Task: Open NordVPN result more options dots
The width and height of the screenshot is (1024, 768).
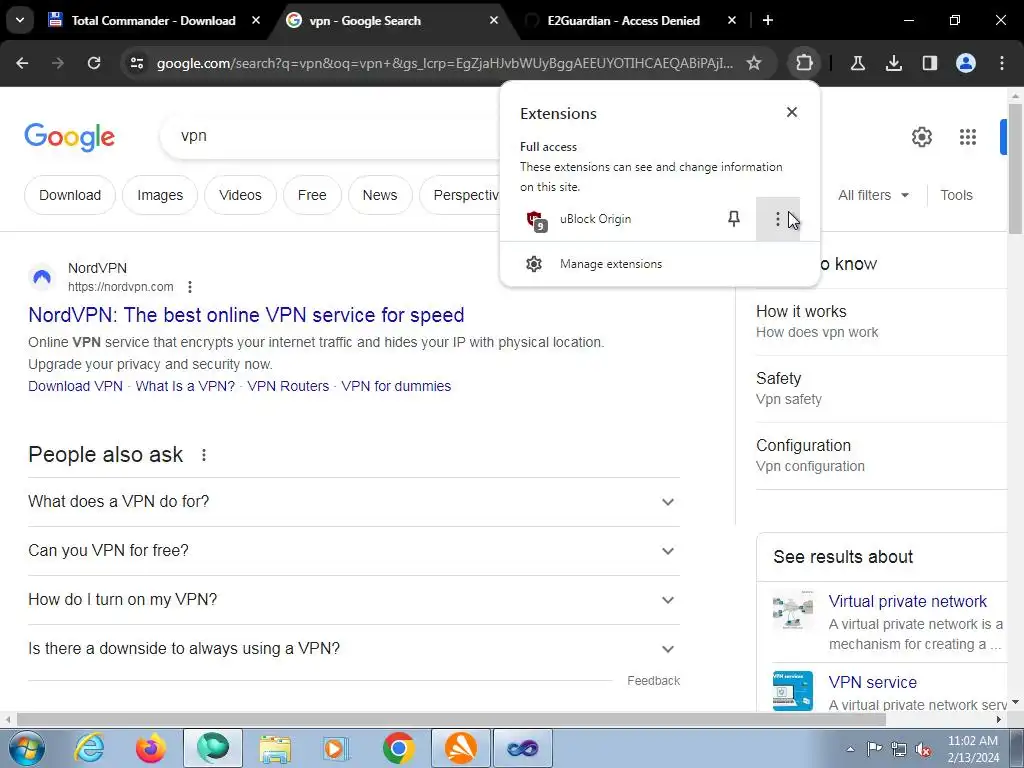Action: pyautogui.click(x=189, y=287)
